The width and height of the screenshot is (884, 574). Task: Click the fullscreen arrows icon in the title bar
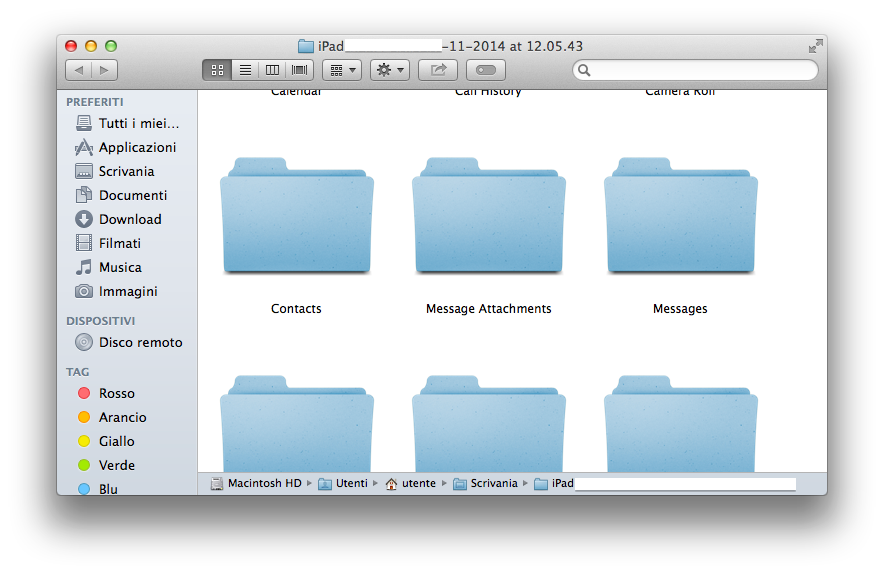pos(815,46)
